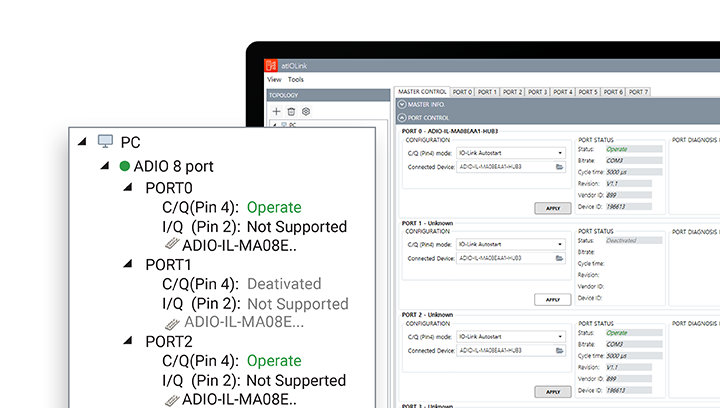Click the add (plus) icon in Topology
Screen dimensions: 720x408
tap(276, 111)
